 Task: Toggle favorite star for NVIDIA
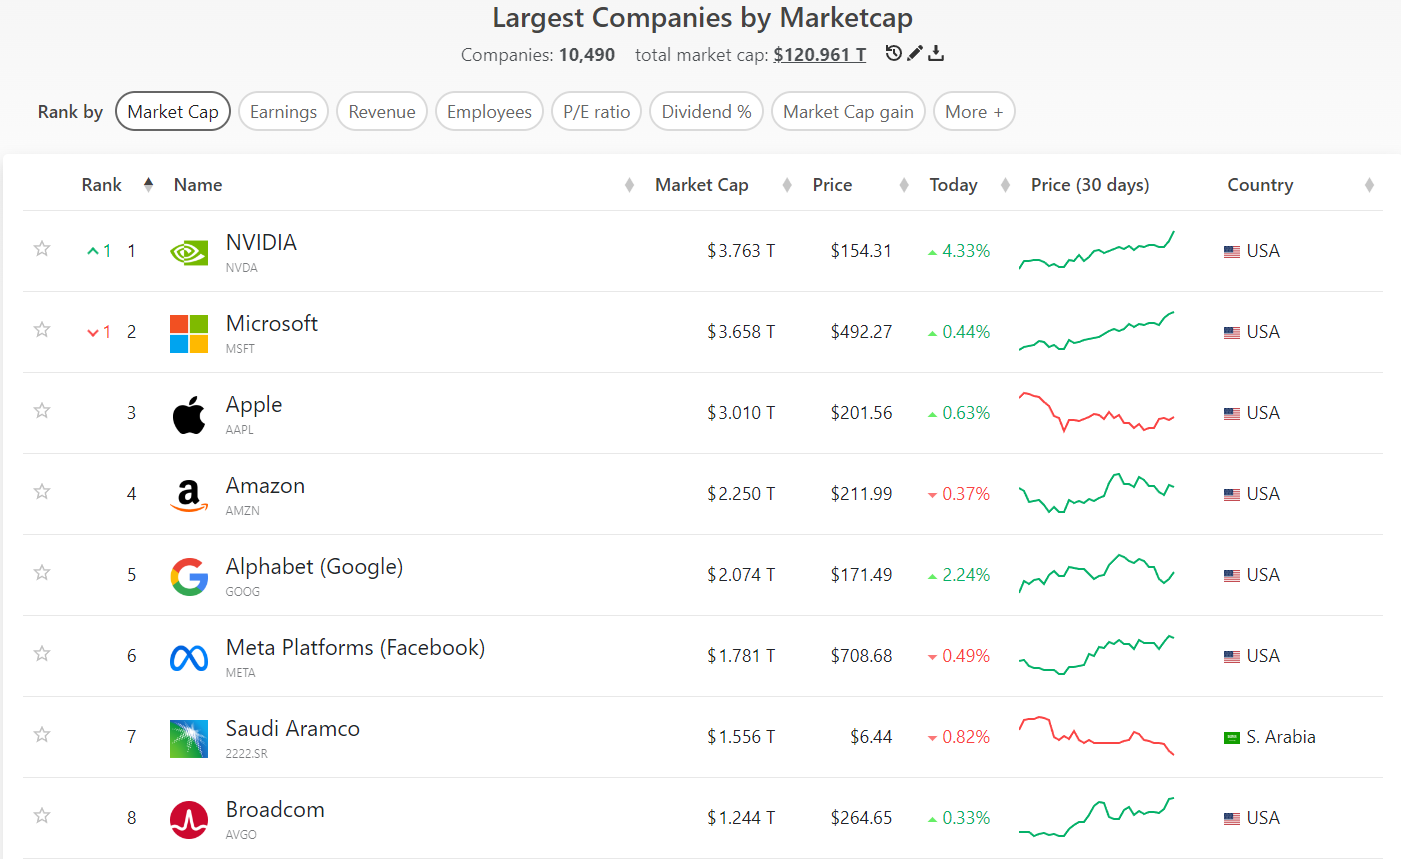coord(42,248)
